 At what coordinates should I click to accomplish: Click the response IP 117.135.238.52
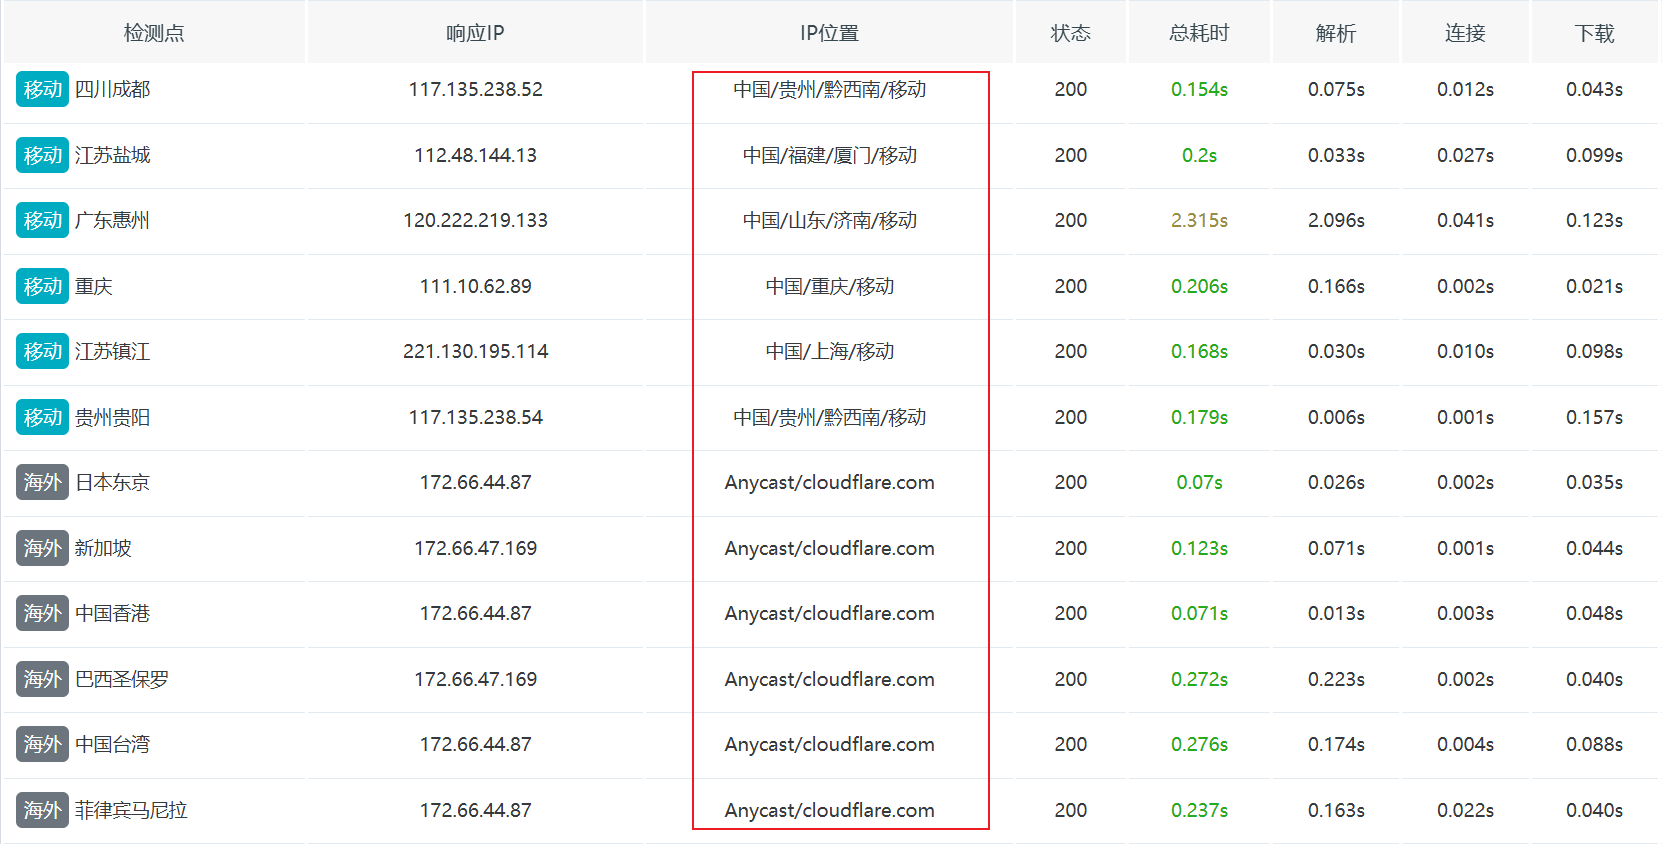475,89
